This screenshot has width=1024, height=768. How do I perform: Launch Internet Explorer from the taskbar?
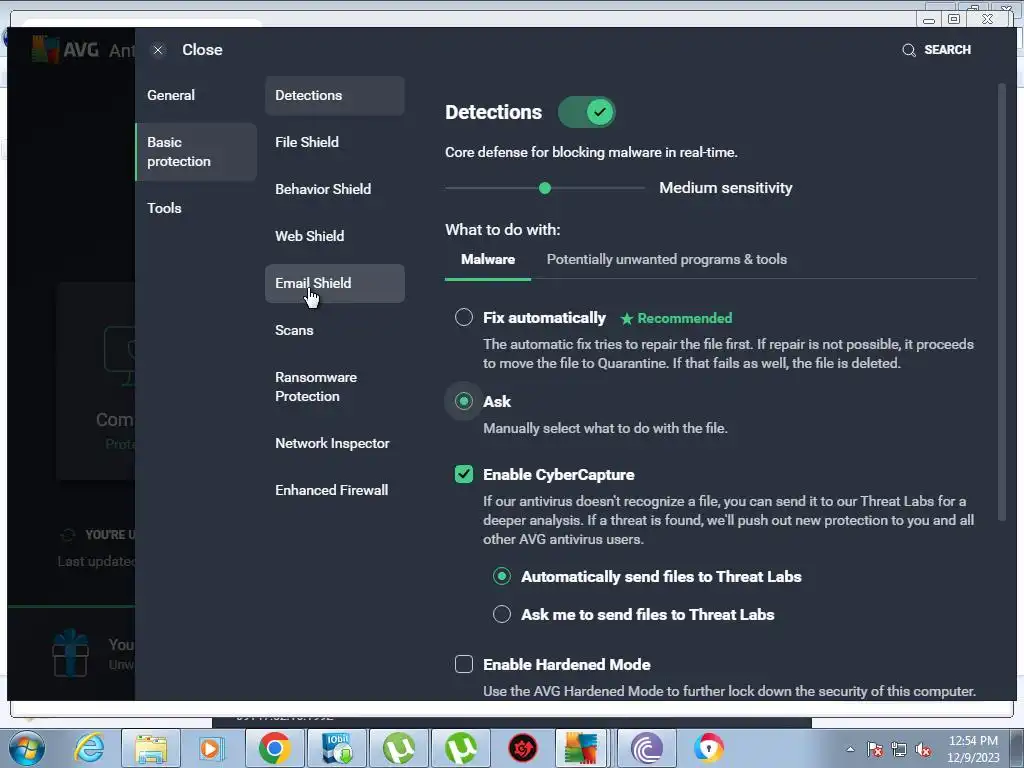(x=89, y=748)
